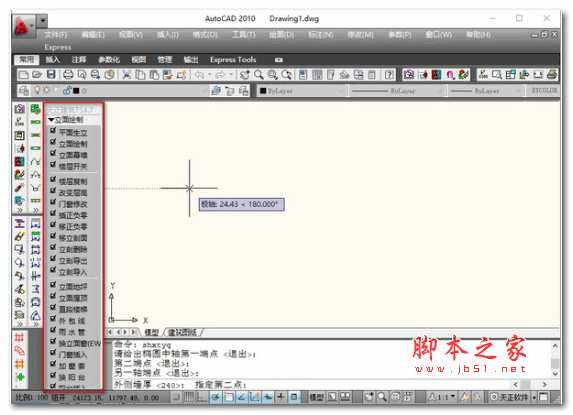573x415 pixels.
Task: Click the 模型 status bar button
Action: pyautogui.click(x=316, y=397)
